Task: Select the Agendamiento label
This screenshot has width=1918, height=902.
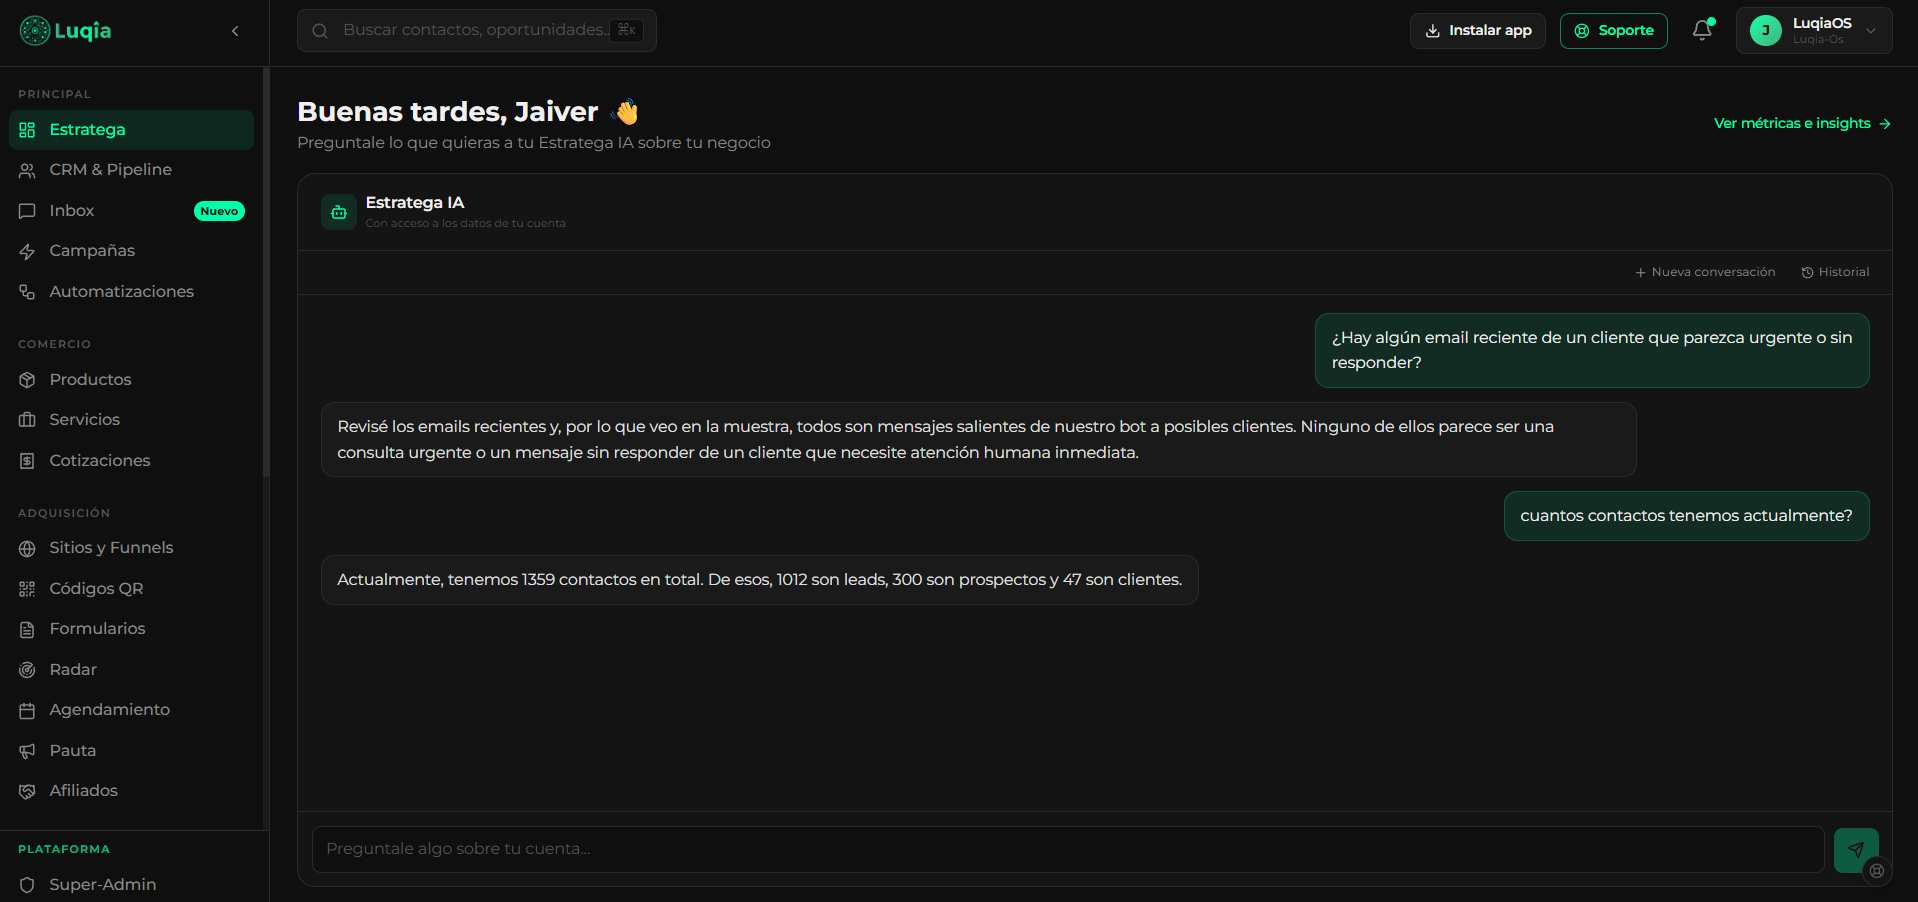Action: pos(110,710)
